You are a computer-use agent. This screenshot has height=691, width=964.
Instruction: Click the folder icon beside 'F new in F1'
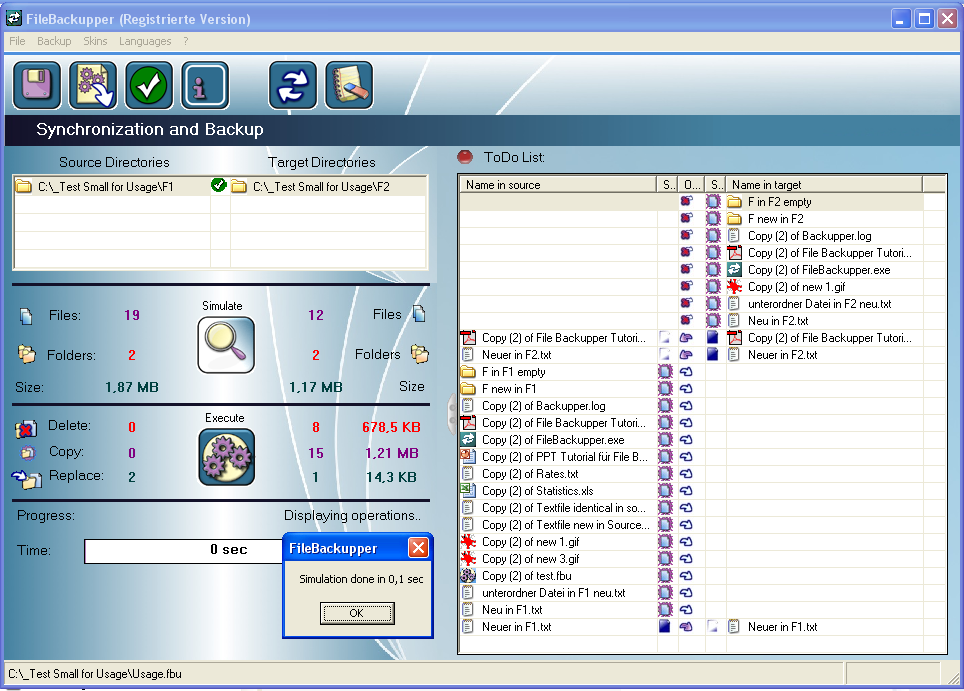click(x=468, y=389)
